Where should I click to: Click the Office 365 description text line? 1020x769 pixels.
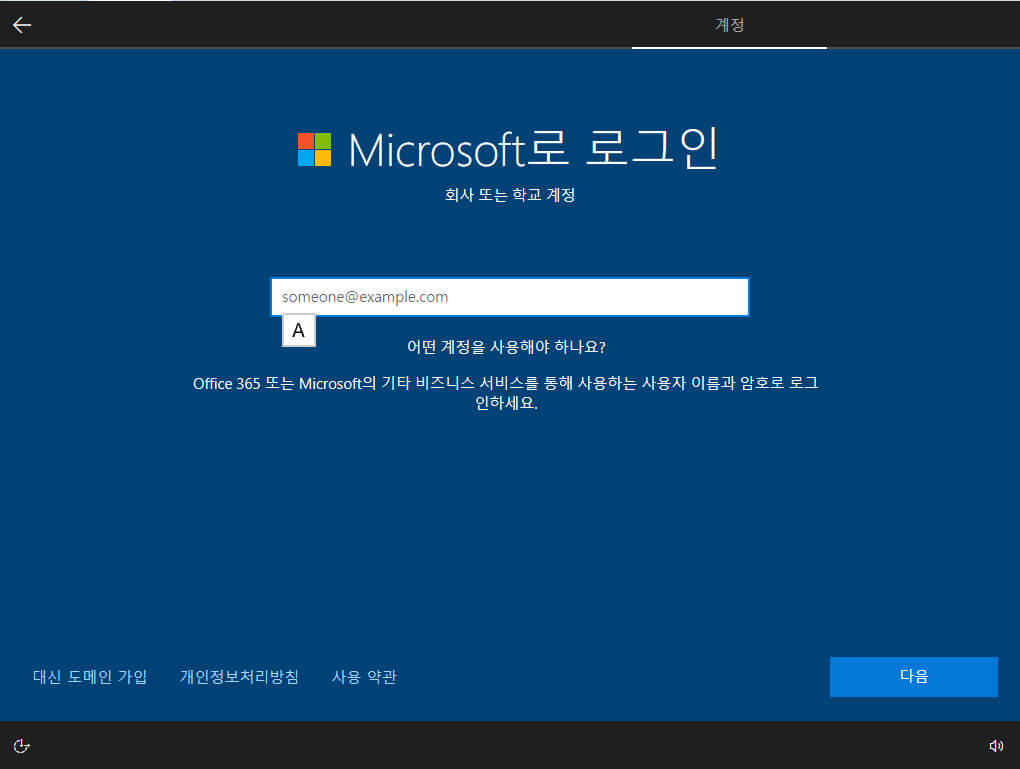[505, 383]
